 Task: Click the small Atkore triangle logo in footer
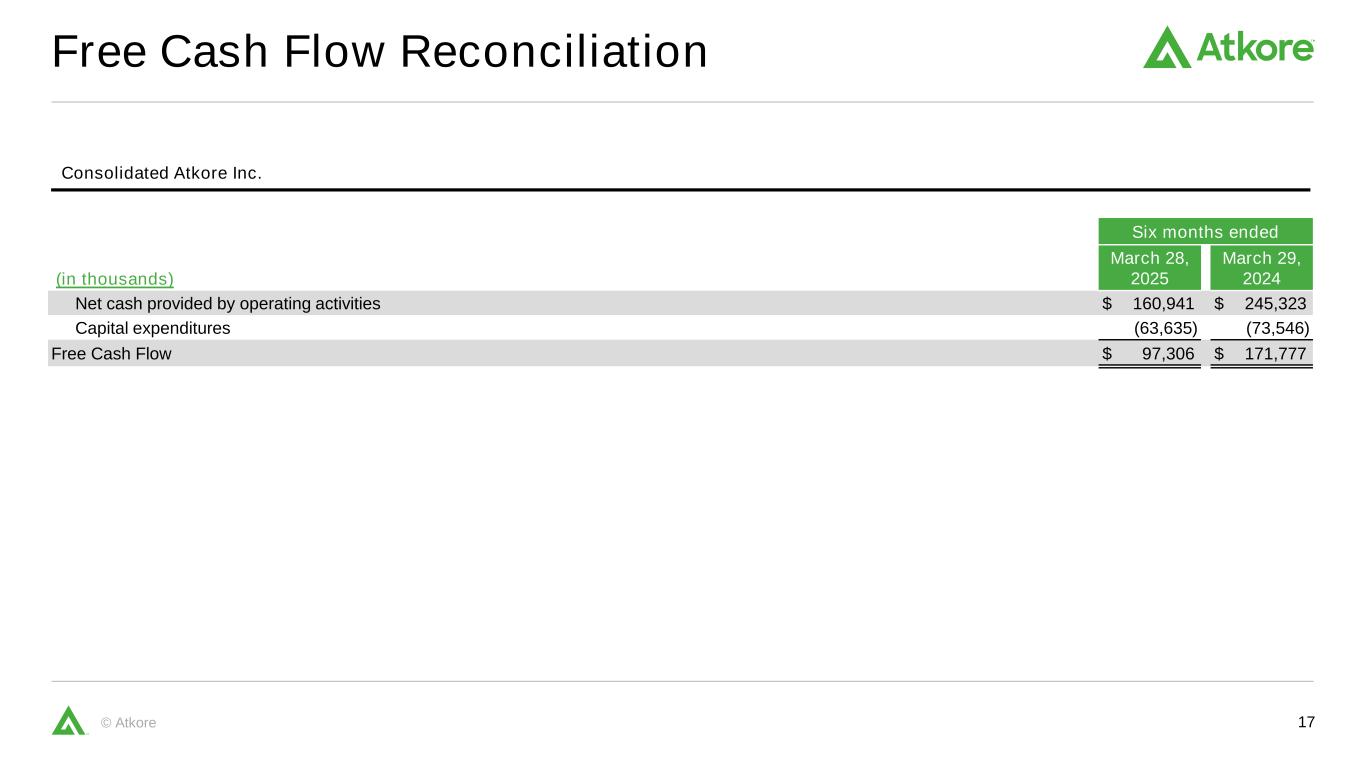point(68,720)
